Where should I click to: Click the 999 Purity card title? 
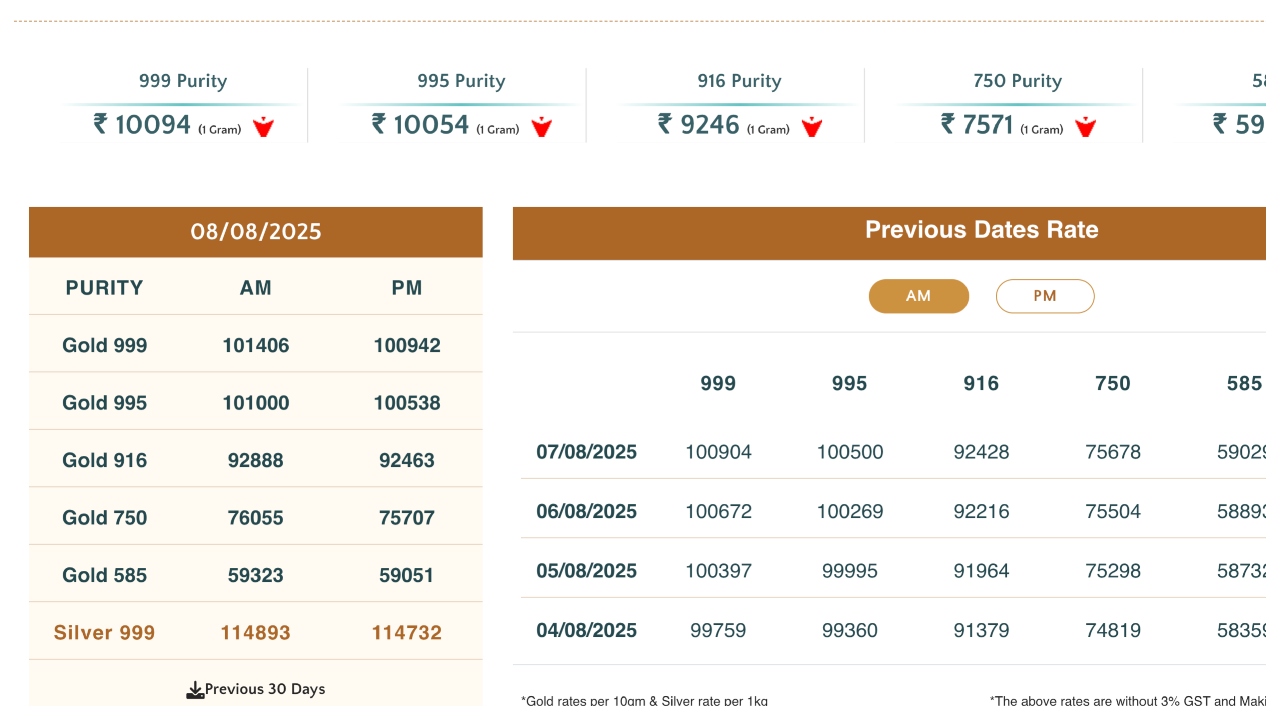tap(183, 81)
